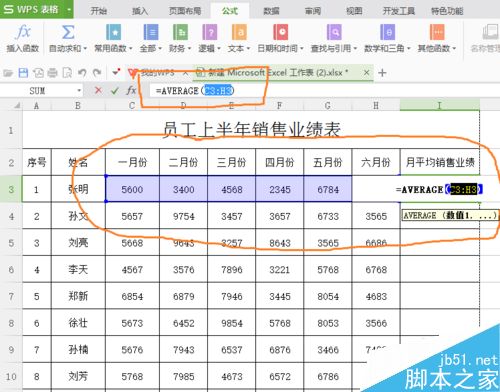Click the name cell 李天
The image size is (500, 392).
(78, 269)
